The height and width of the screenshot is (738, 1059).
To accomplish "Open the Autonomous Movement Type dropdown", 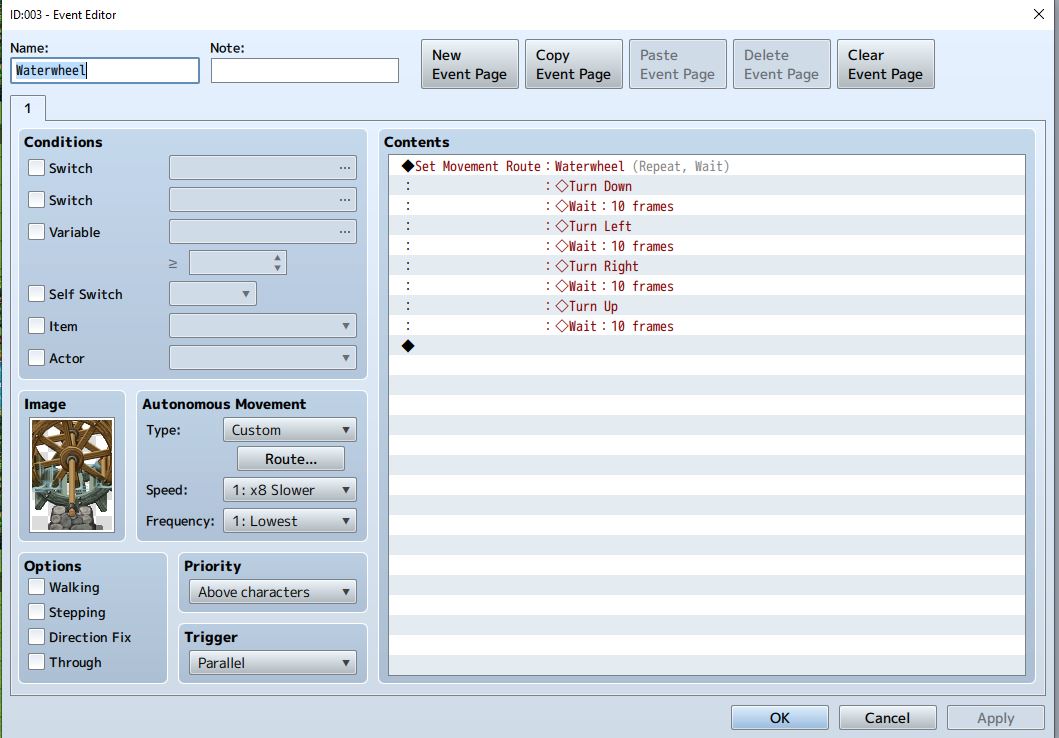I will [290, 430].
